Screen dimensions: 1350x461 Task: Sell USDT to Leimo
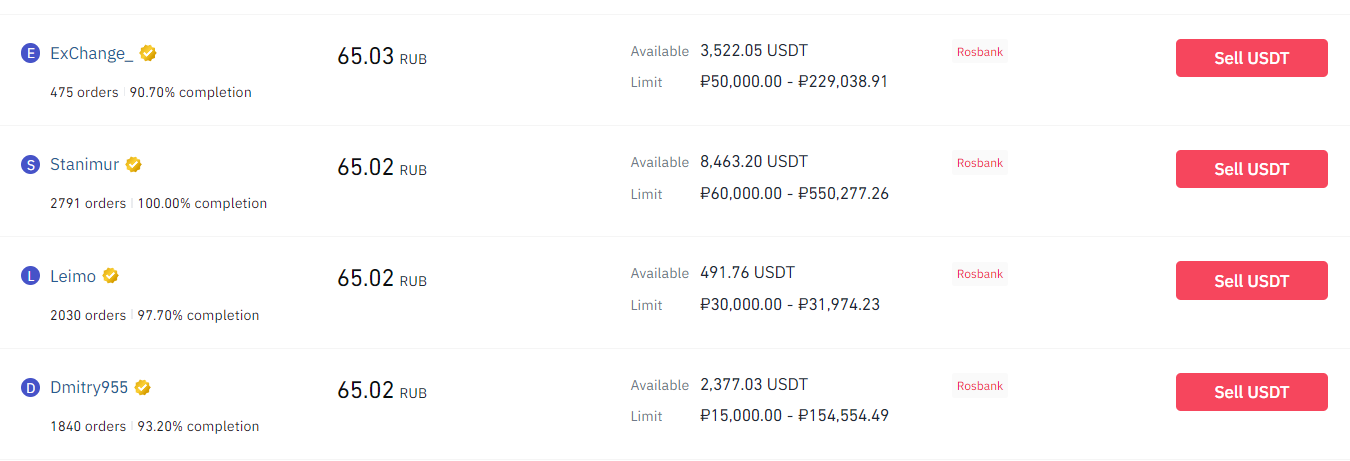pyautogui.click(x=1251, y=280)
